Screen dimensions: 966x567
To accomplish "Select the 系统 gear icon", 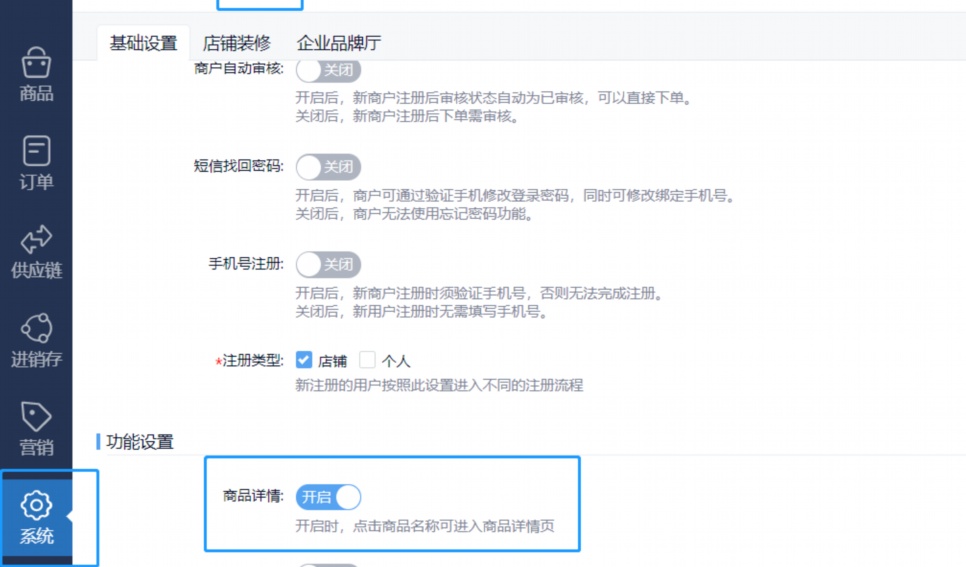I will pos(36,504).
